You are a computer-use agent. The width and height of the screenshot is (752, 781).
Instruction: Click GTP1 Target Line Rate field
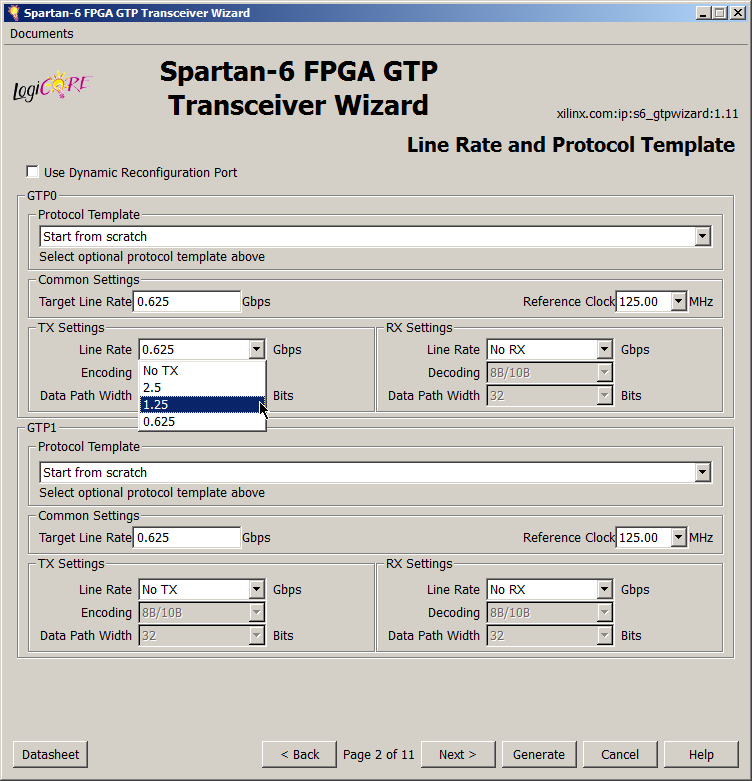click(187, 537)
